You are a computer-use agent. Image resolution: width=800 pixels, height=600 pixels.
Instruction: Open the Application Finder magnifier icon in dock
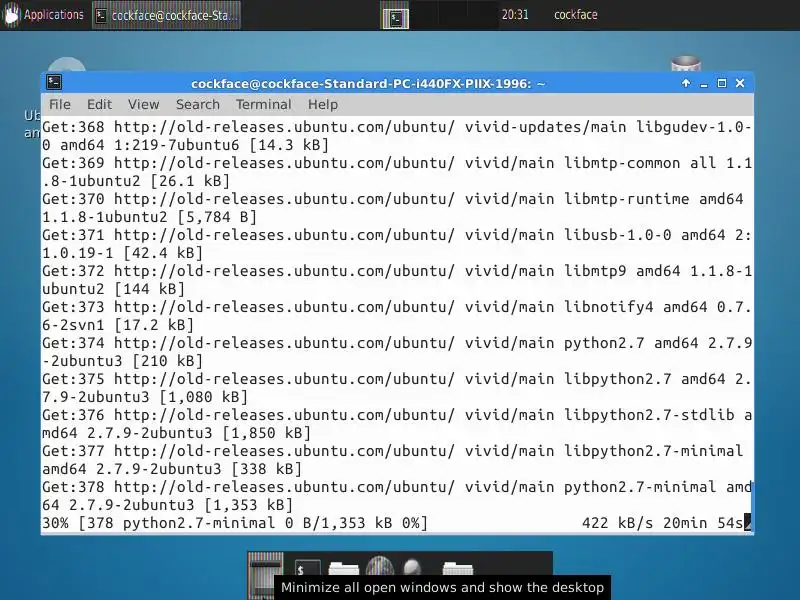point(412,568)
